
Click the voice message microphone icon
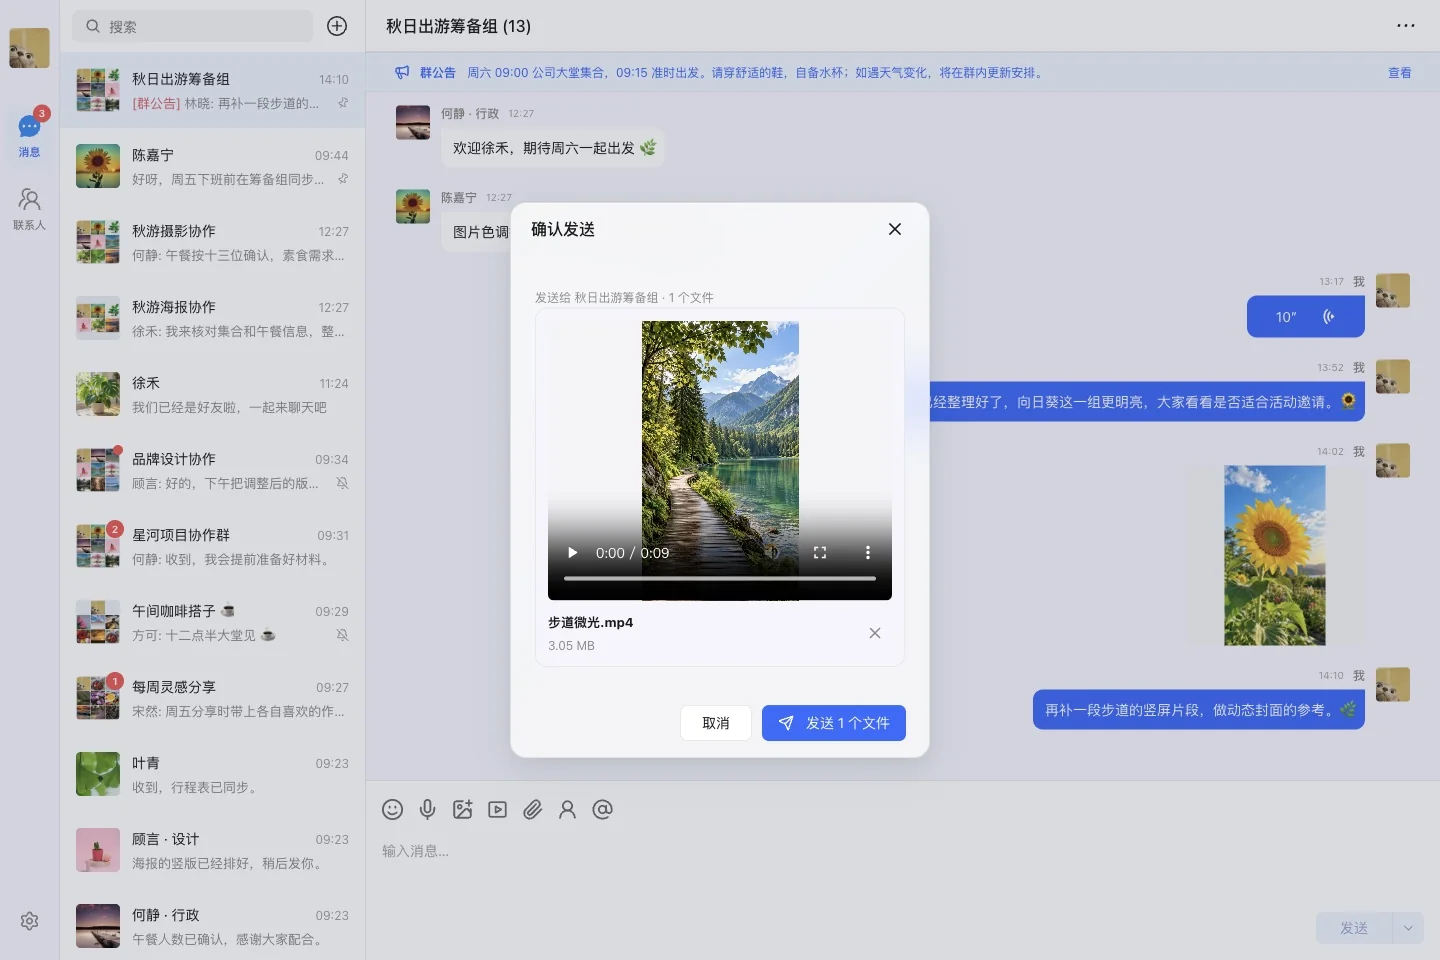pos(427,810)
